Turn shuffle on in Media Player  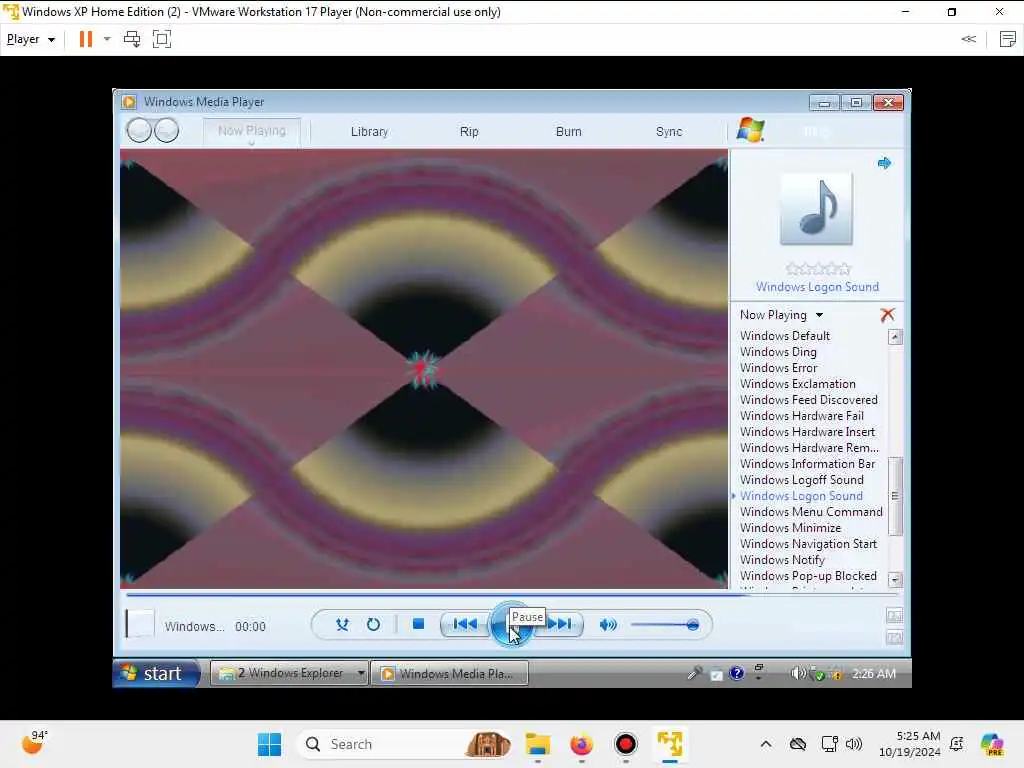[342, 625]
